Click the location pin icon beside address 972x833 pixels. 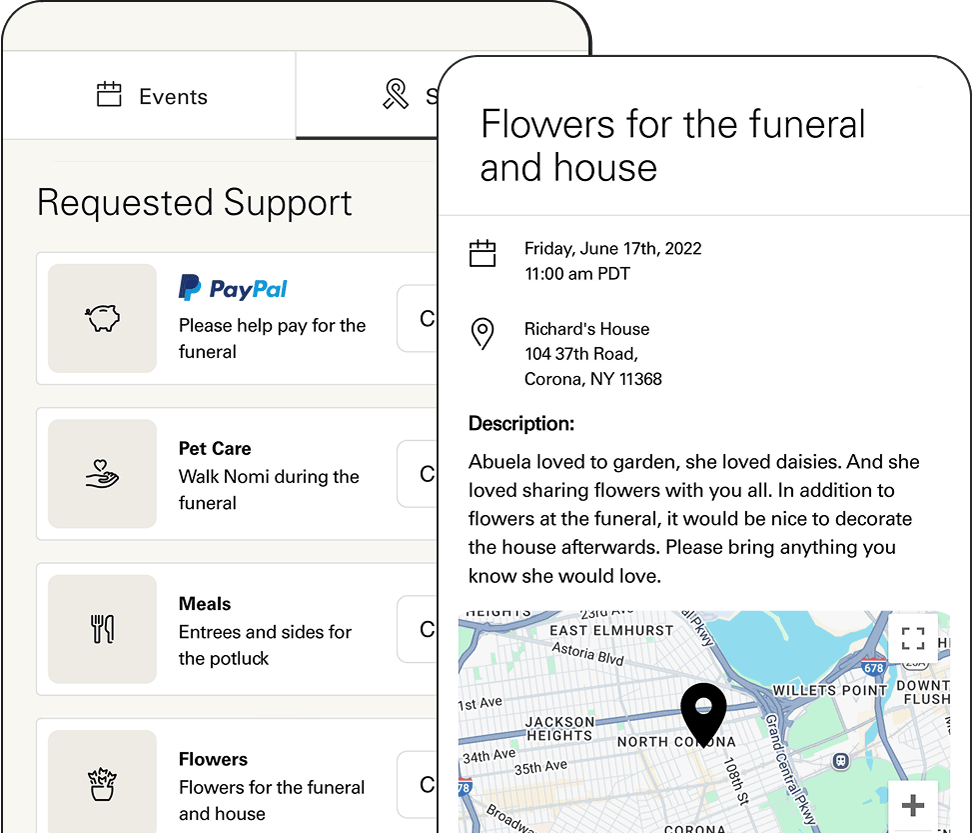pyautogui.click(x=482, y=333)
